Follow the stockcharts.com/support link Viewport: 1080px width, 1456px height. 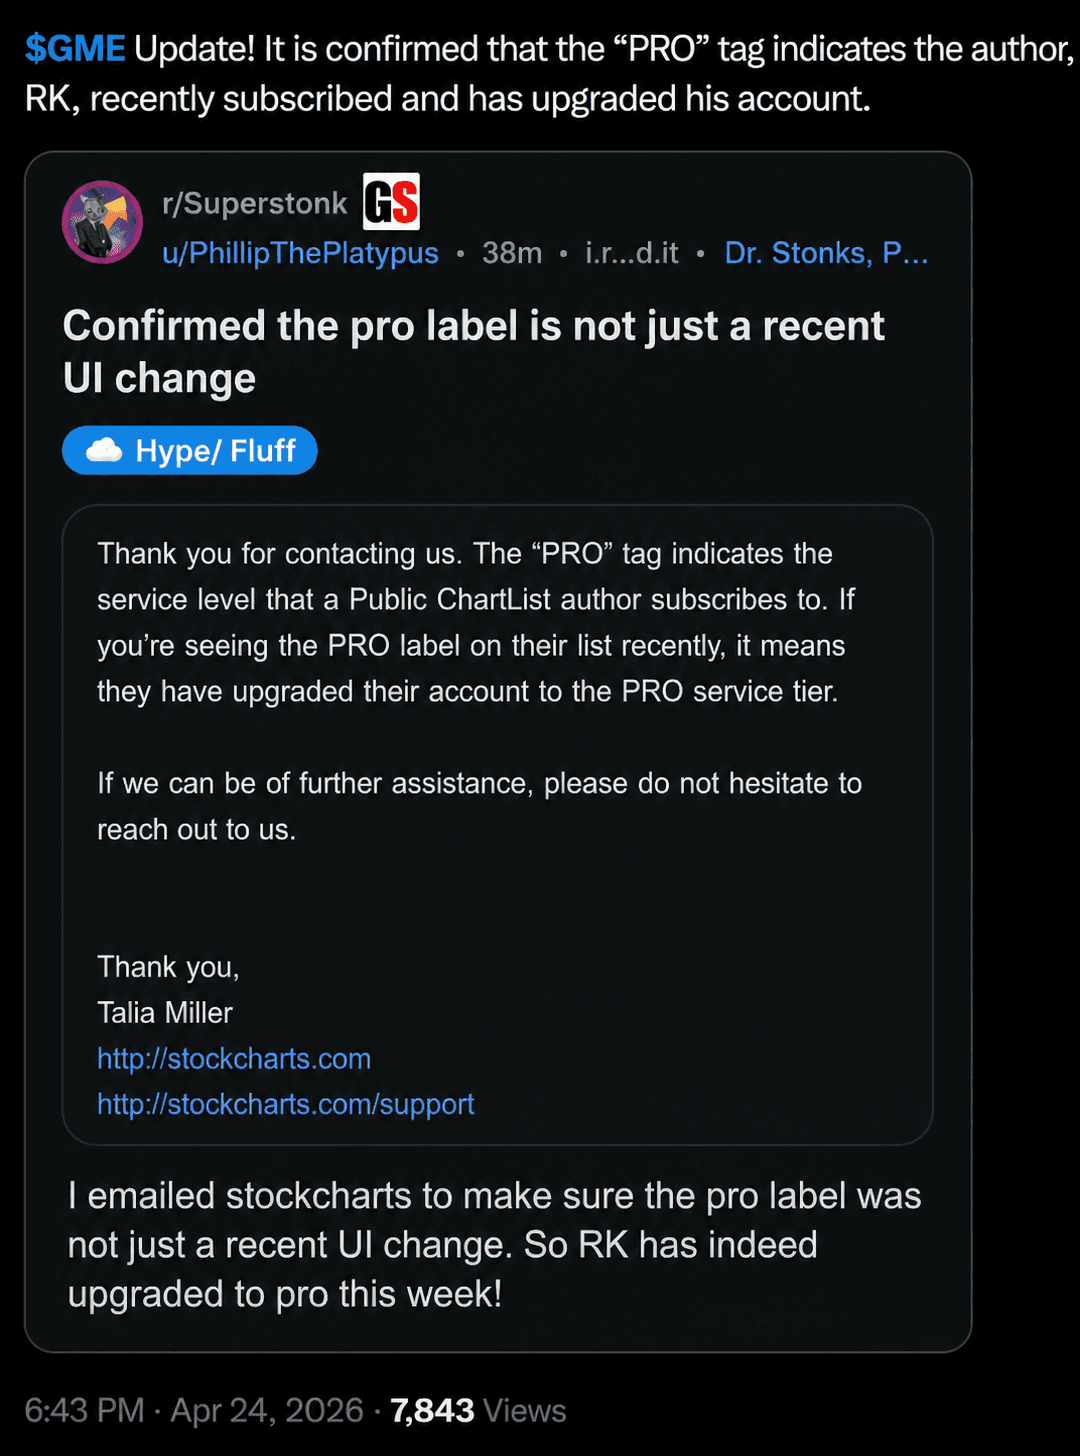[x=285, y=1104]
